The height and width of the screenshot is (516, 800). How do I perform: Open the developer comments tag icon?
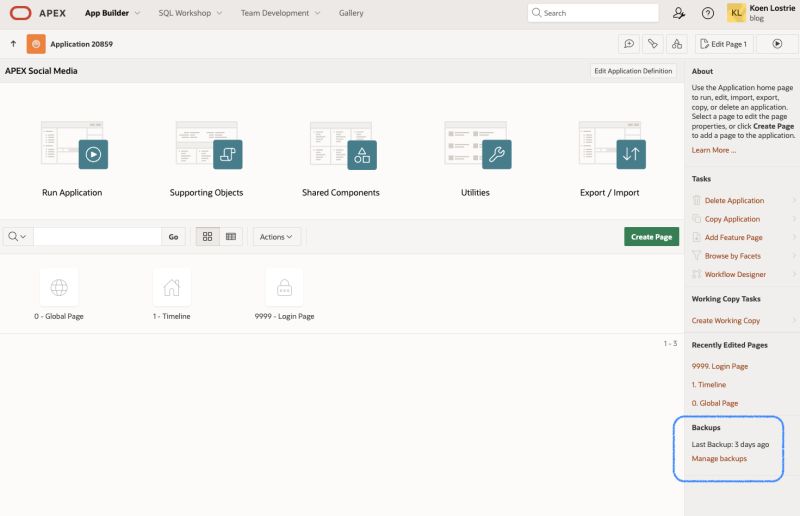pyautogui.click(x=653, y=44)
